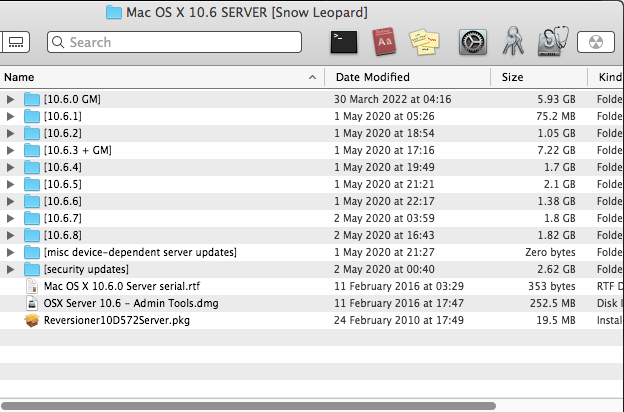The image size is (624, 412).
Task: Select the [10.6.4] folder icon
Action: click(x=32, y=167)
